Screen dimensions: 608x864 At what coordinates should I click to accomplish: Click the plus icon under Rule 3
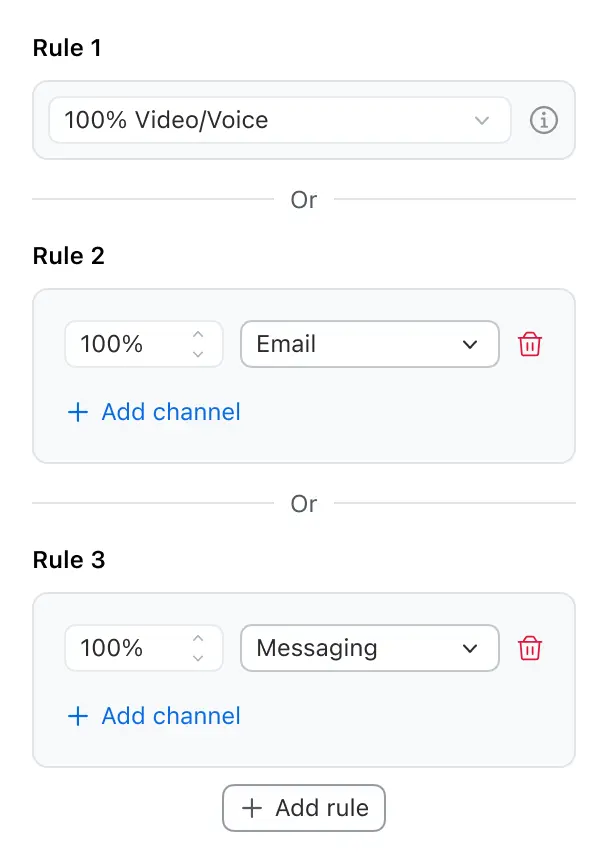[x=77, y=716]
